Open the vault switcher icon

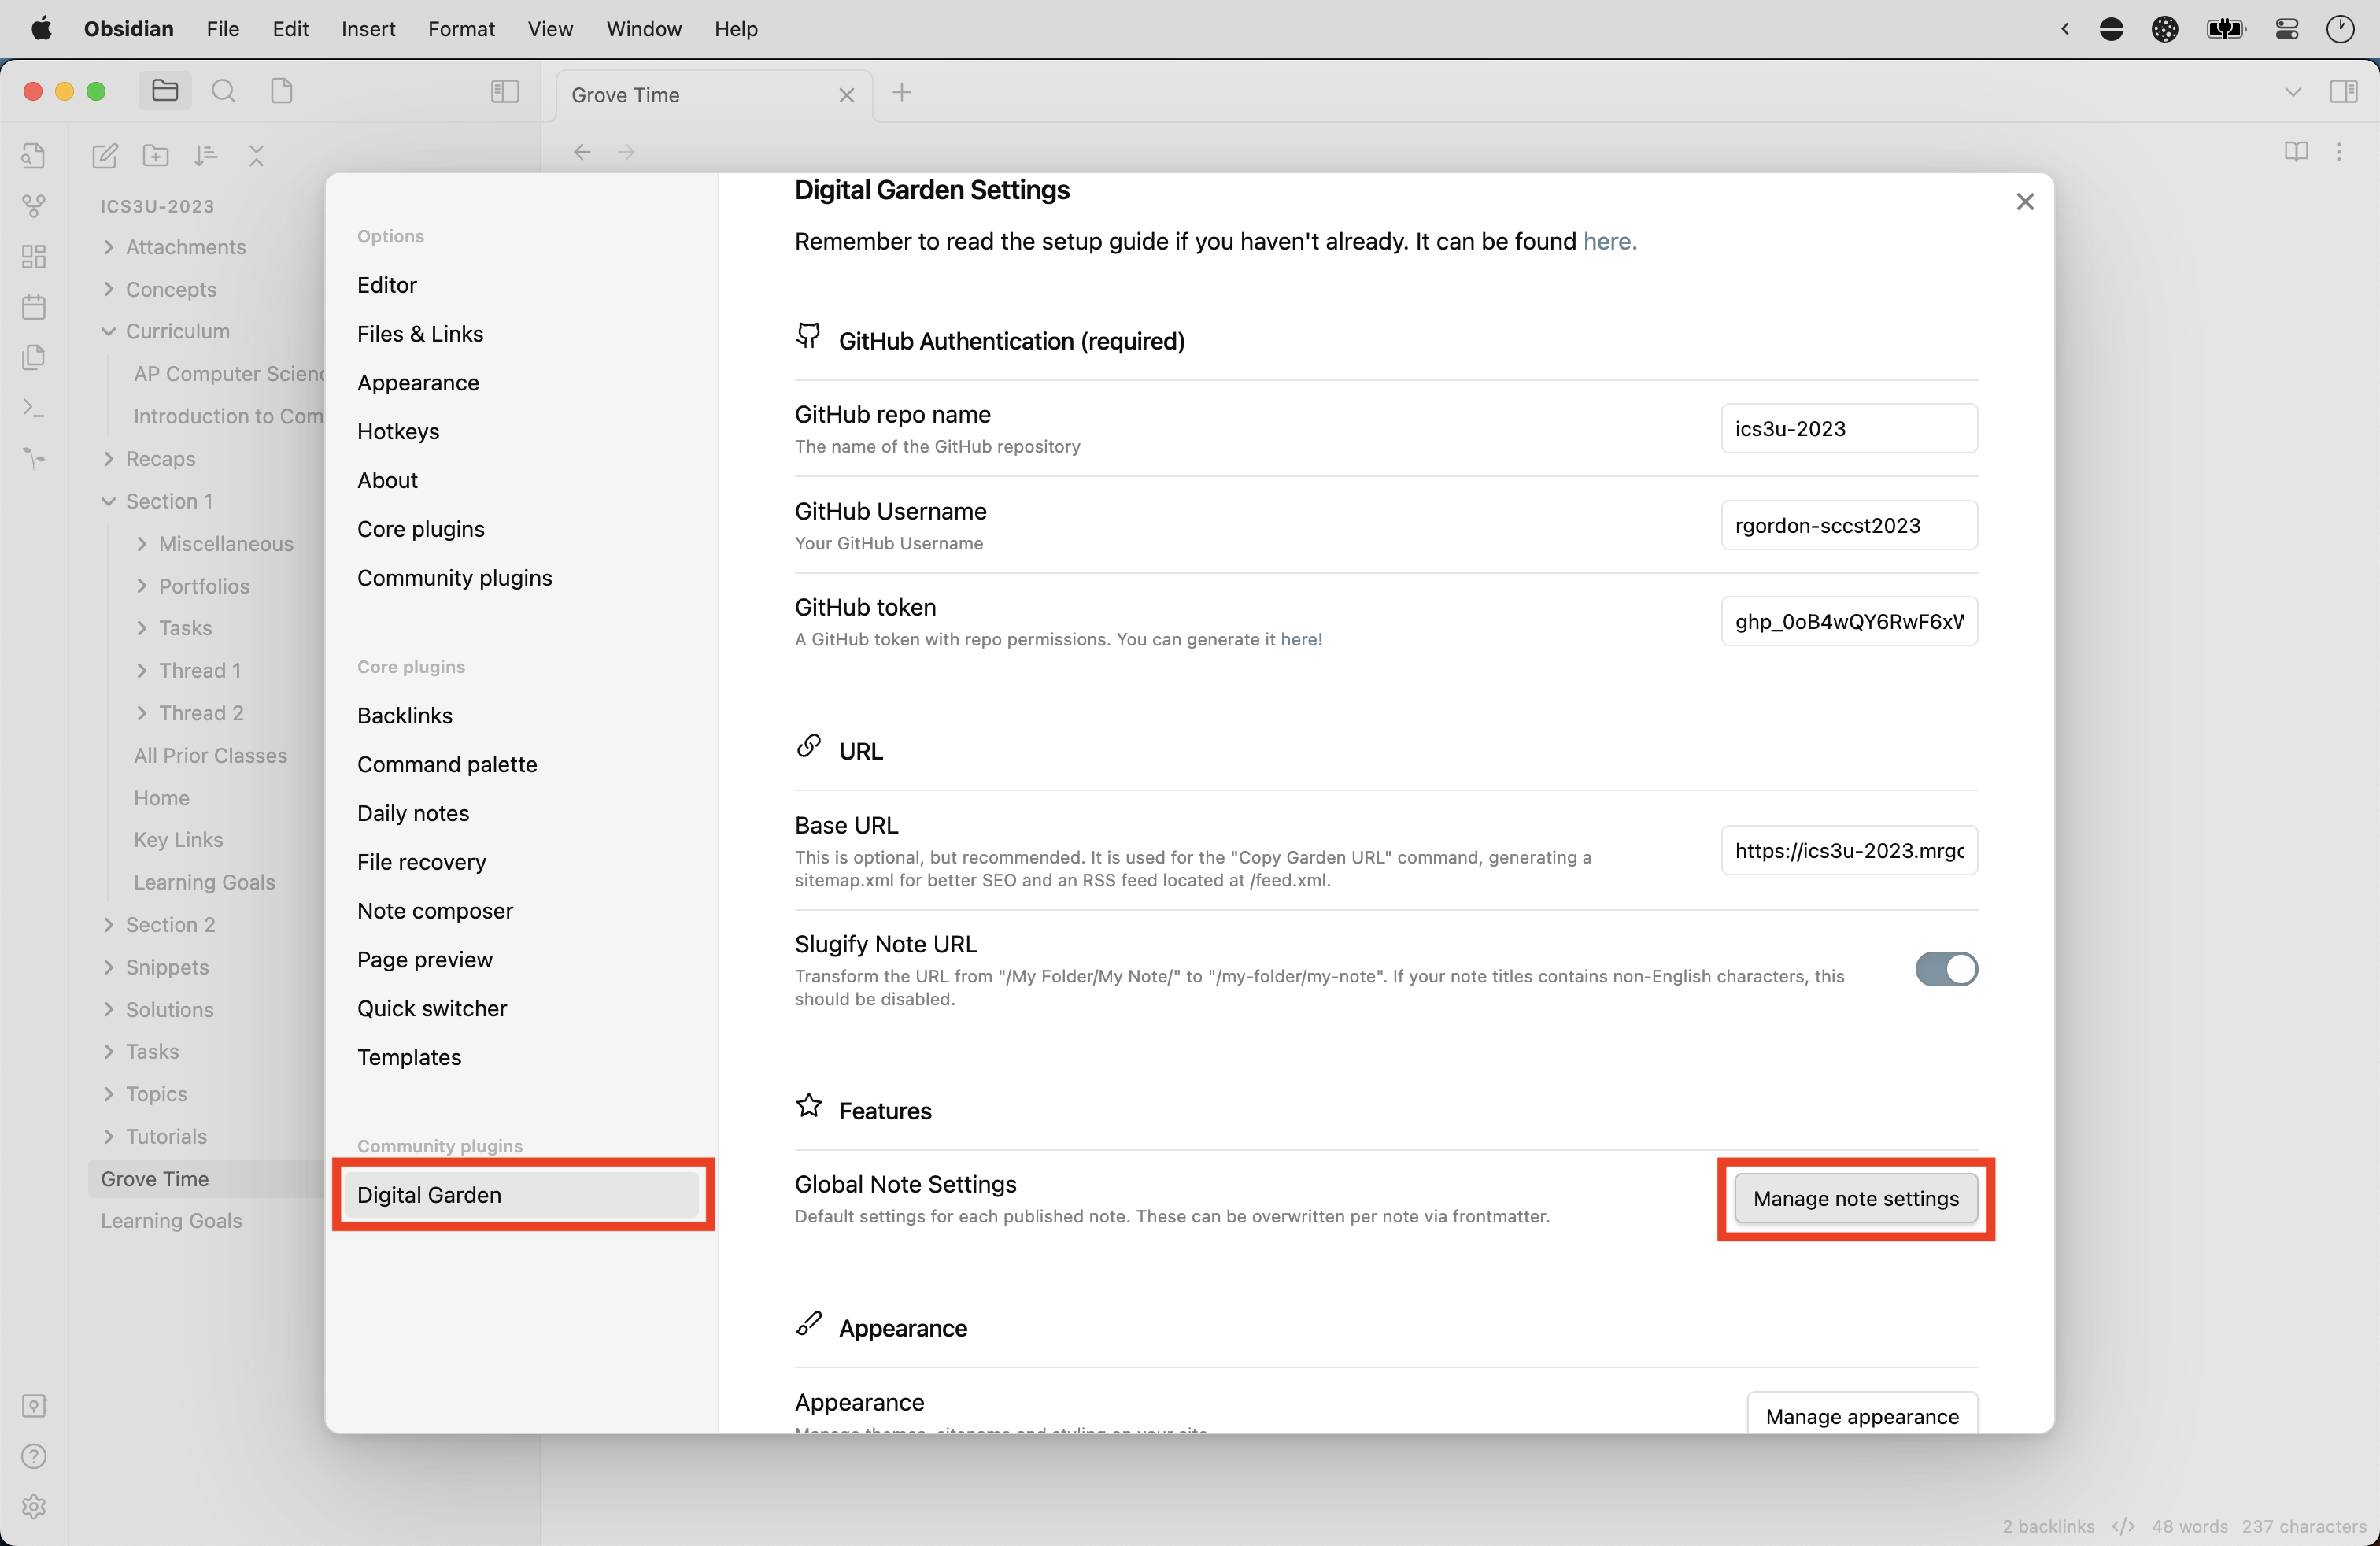(x=33, y=1406)
